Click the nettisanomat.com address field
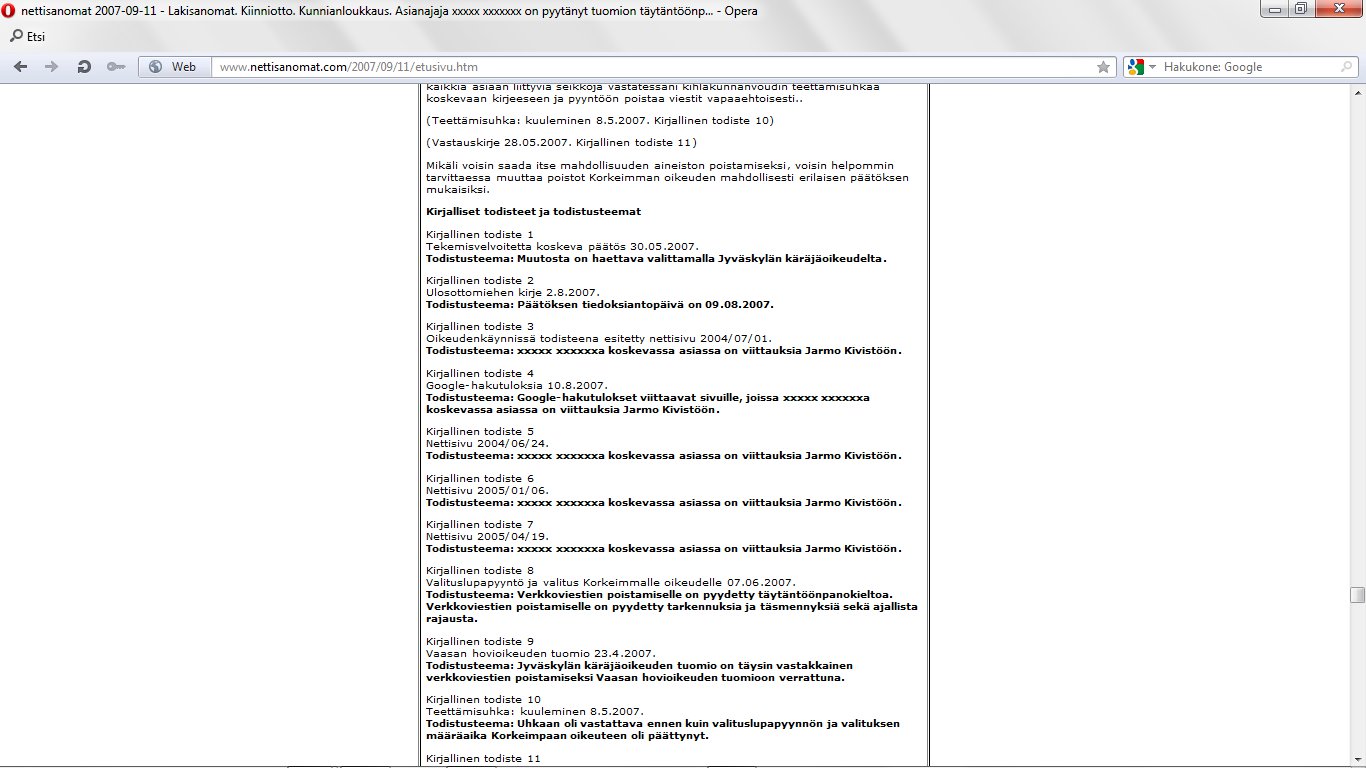The width and height of the screenshot is (1366, 768). pyautogui.click(x=650, y=67)
